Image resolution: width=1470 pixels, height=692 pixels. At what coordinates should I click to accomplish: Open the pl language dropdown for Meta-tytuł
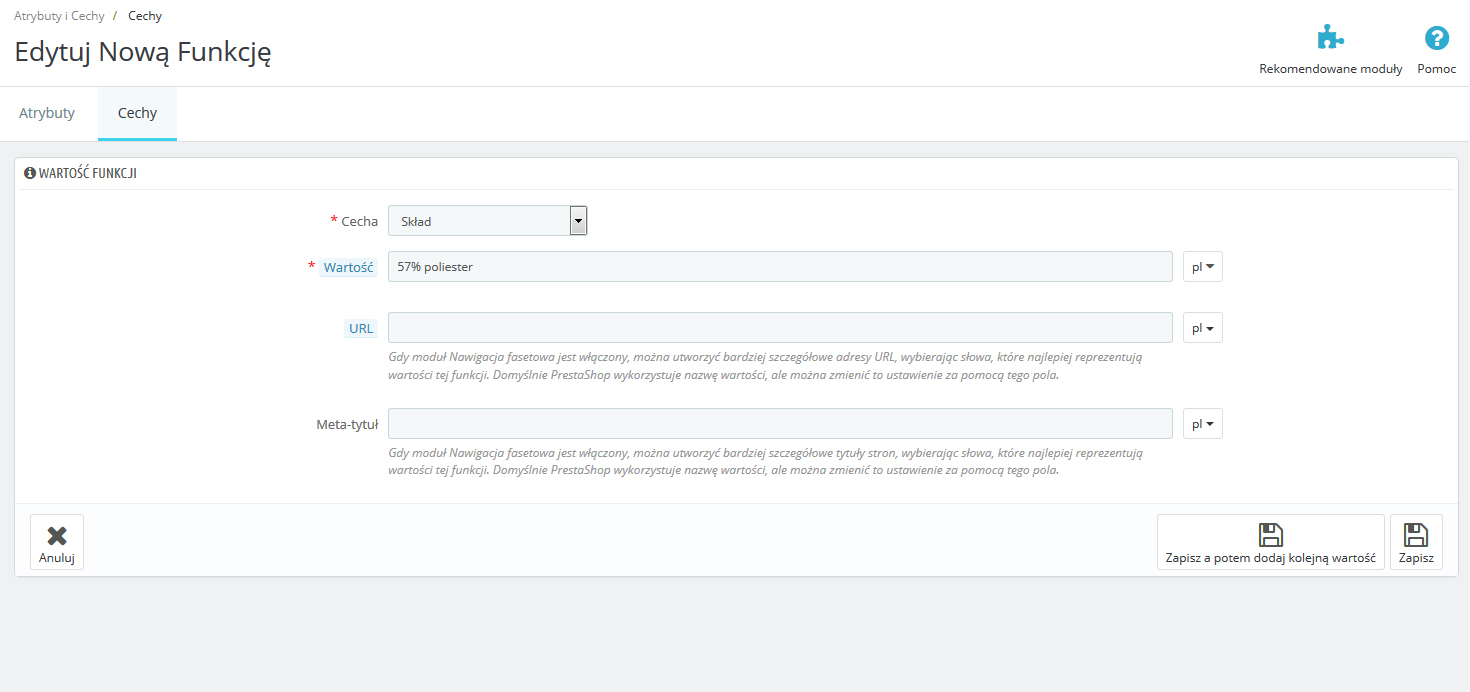(x=1202, y=424)
